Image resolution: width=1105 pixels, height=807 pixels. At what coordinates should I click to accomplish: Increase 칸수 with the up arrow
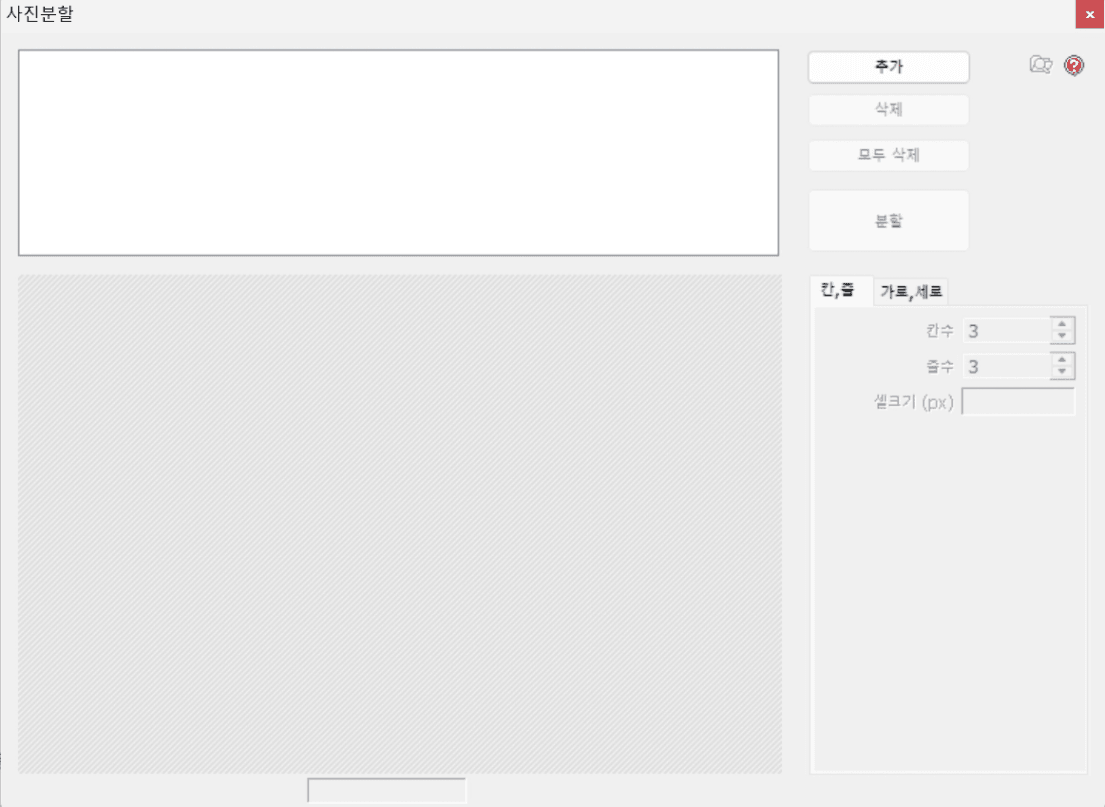pos(1062,324)
